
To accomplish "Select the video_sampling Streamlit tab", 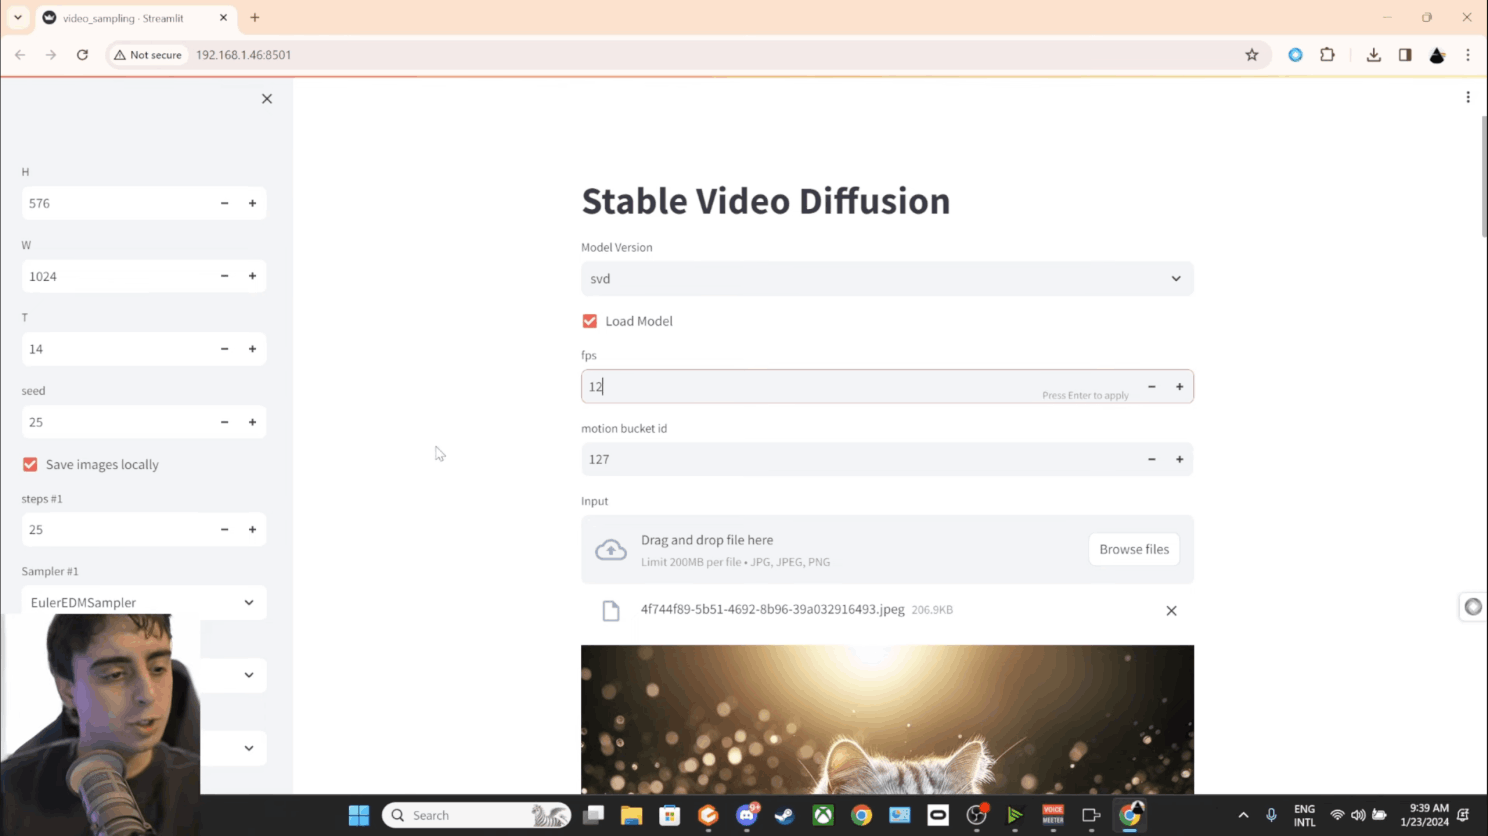I will 135,18.
